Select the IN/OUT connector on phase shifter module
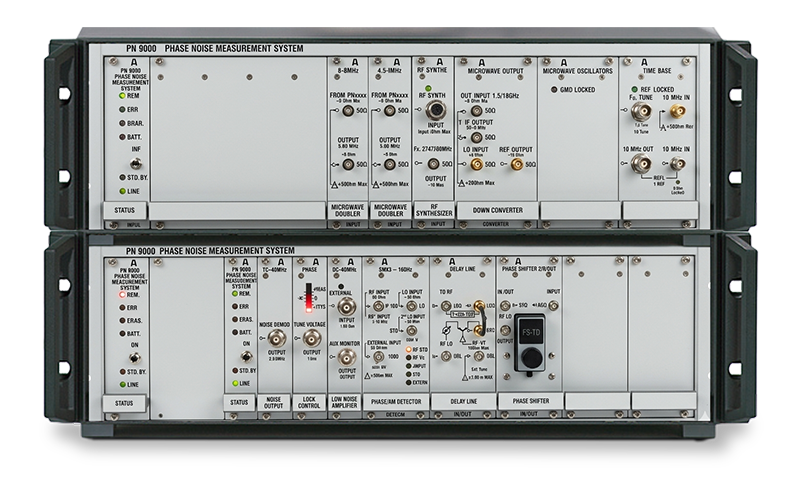This screenshot has height=487, width=800. point(505,305)
